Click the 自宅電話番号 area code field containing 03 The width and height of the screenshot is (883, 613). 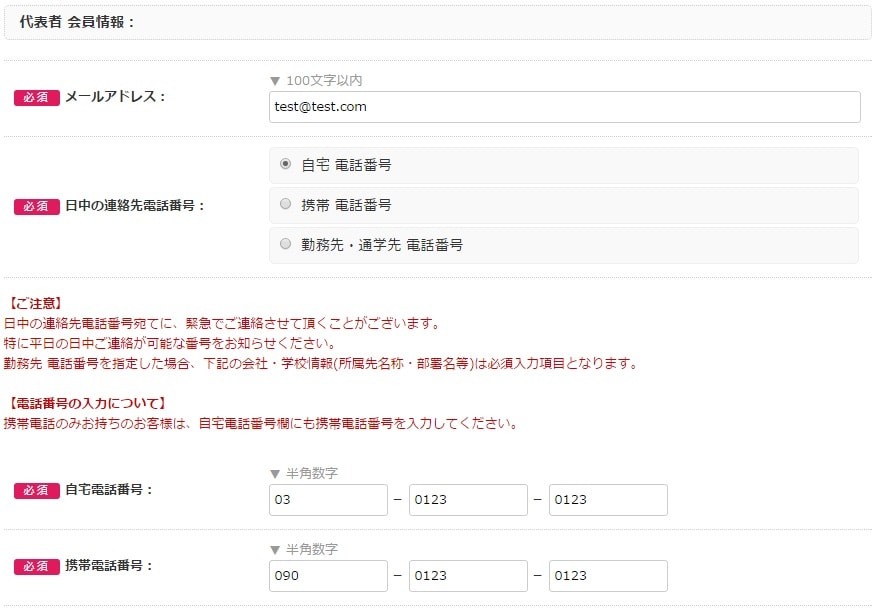pyautogui.click(x=328, y=500)
